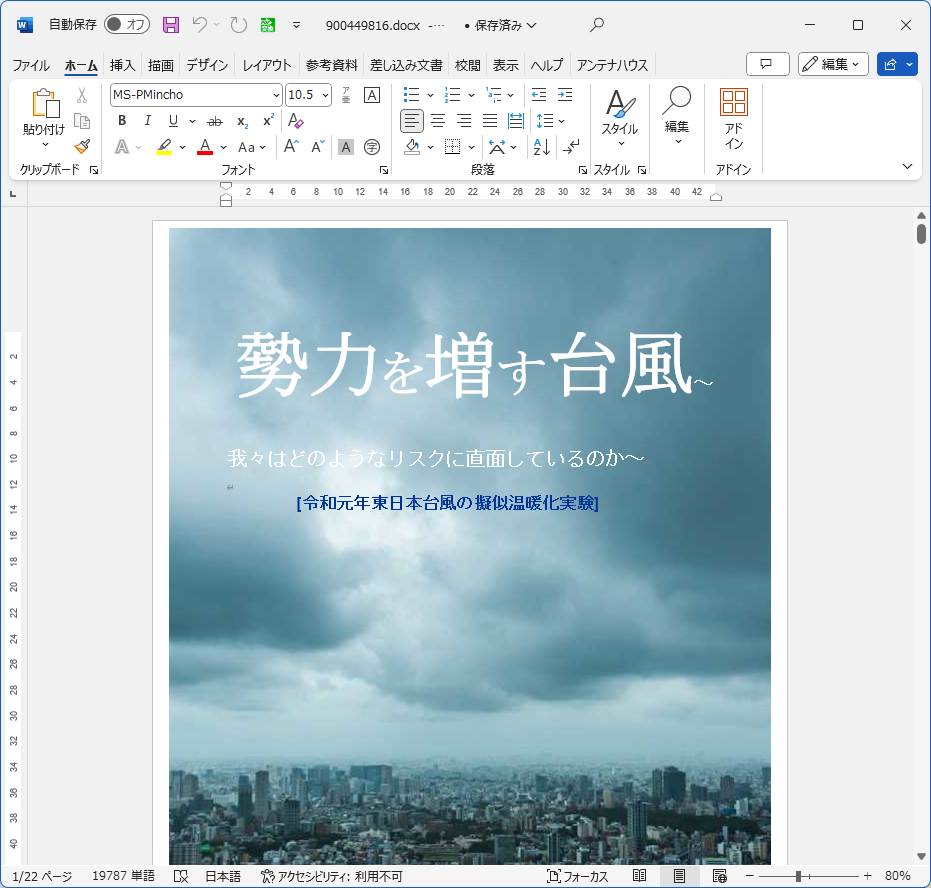This screenshot has width=931, height=888.
Task: Click the Clear Formatting icon
Action: pyautogui.click(x=295, y=121)
